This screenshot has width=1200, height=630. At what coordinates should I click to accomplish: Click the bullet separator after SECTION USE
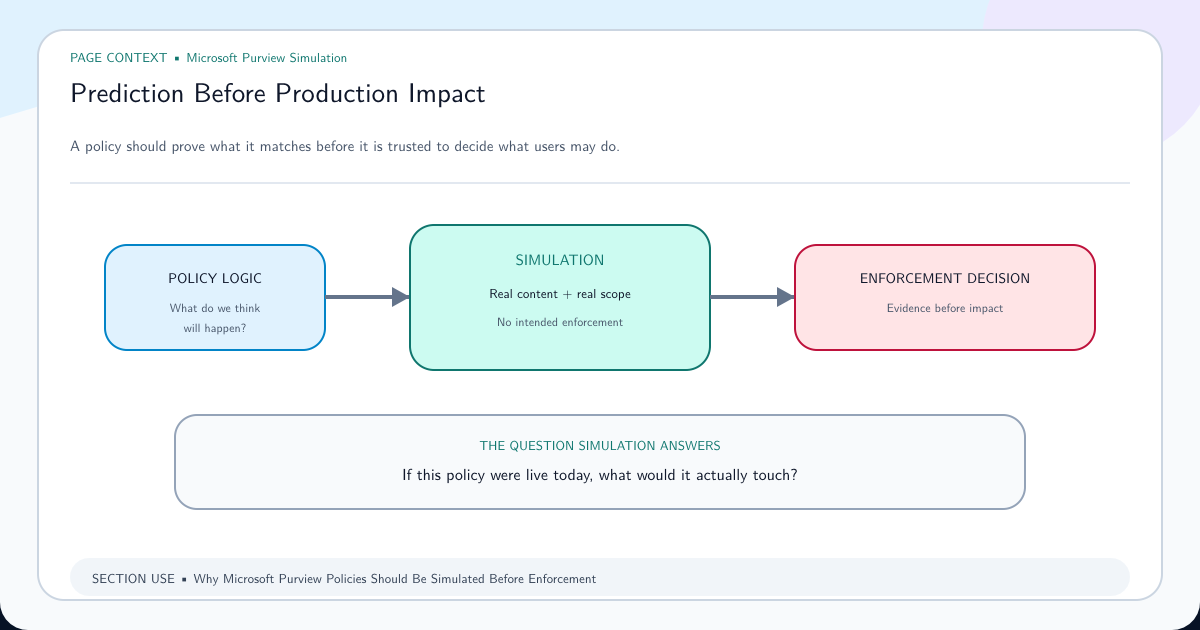click(x=184, y=579)
